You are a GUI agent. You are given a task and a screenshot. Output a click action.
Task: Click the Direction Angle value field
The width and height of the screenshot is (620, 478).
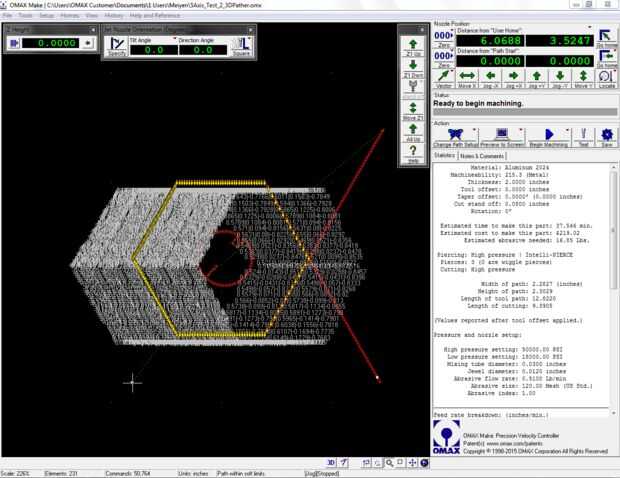[203, 50]
